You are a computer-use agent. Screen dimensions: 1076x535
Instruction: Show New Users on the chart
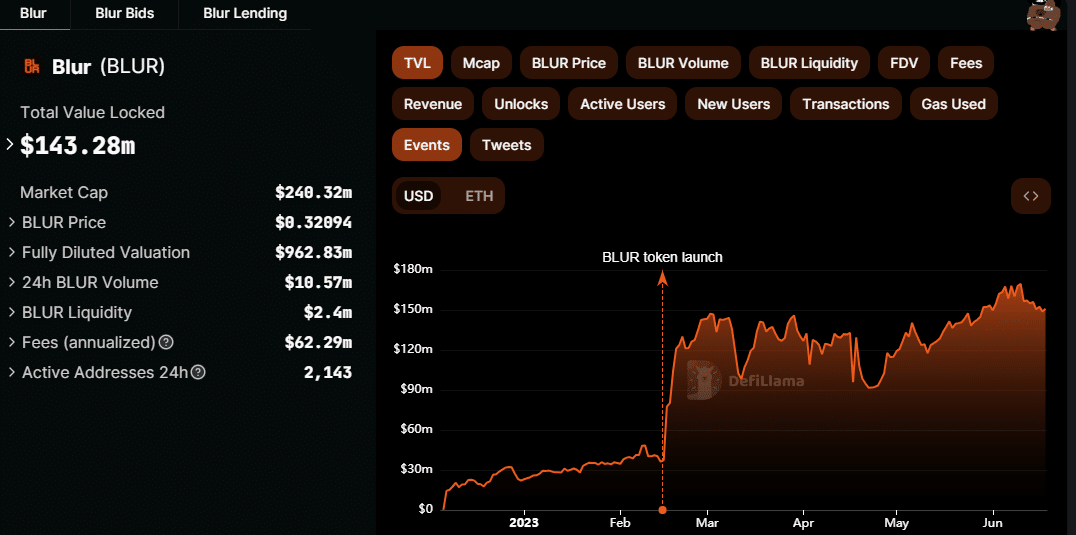tap(734, 104)
